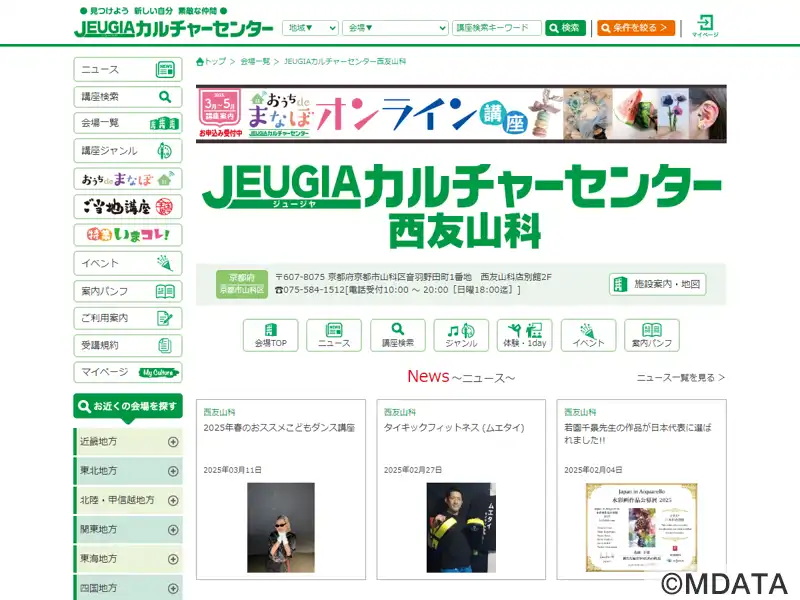800x600 pixels.
Task: Click the 体験・1day icon button
Action: (x=524, y=335)
